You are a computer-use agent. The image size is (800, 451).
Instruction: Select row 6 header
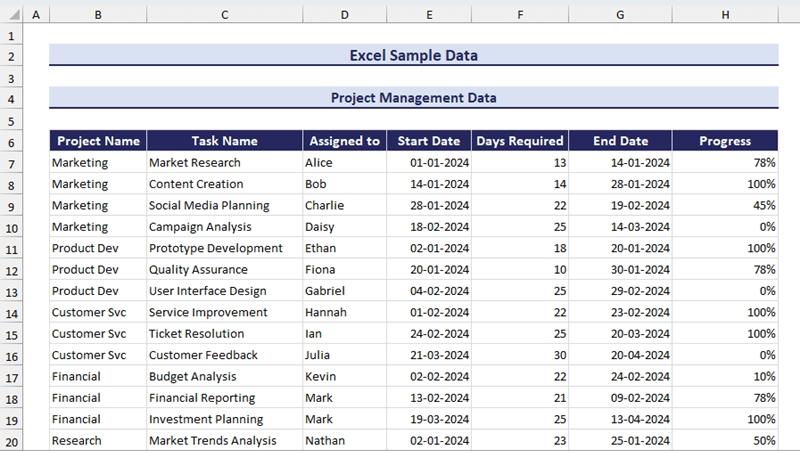(11, 120)
